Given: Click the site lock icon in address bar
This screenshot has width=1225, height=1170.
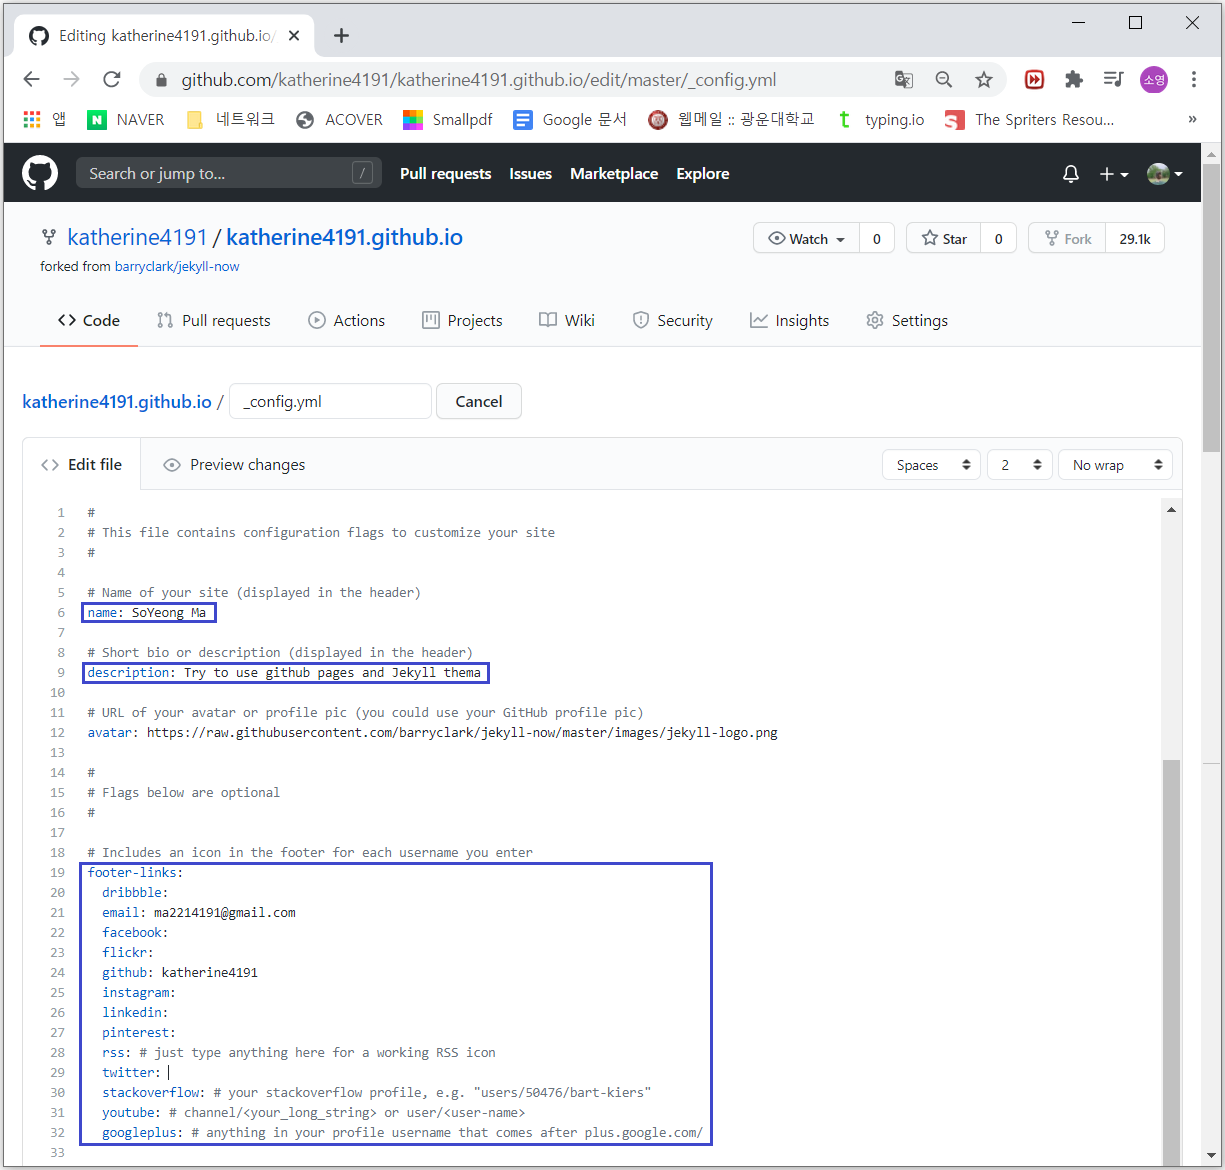Looking at the screenshot, I should tap(161, 80).
